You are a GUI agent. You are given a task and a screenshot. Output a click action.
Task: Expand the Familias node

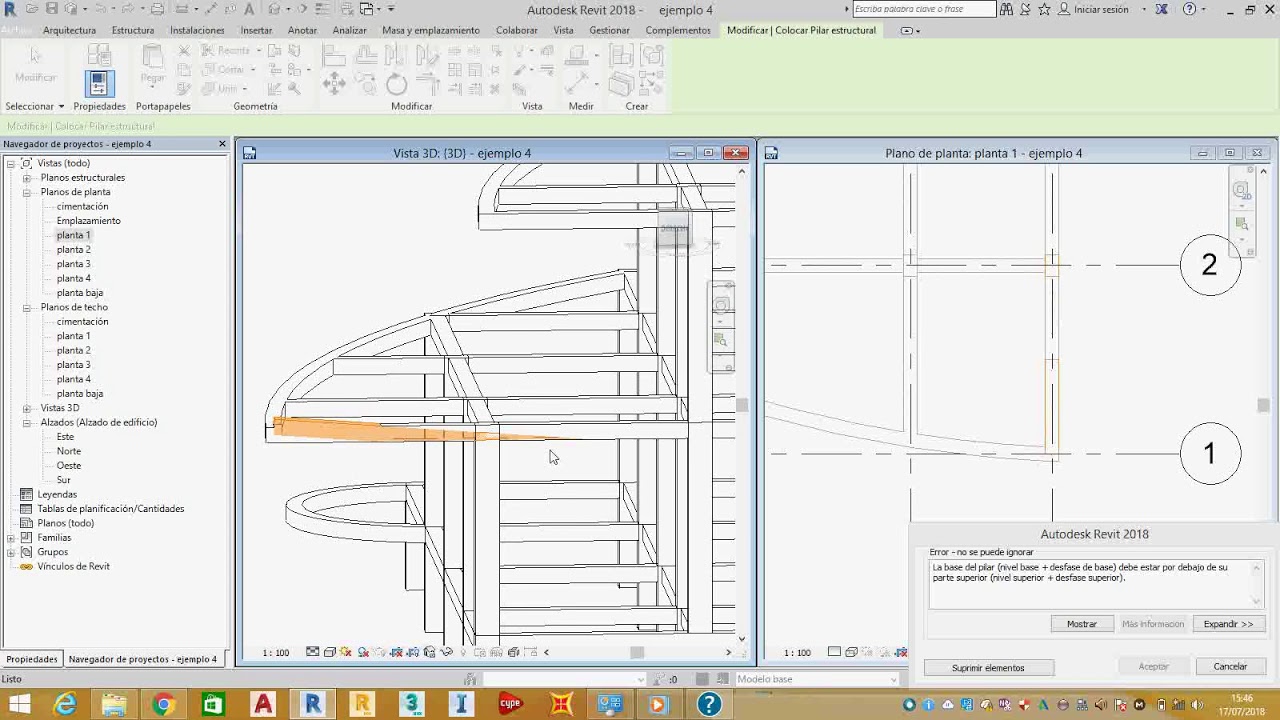tap(11, 538)
